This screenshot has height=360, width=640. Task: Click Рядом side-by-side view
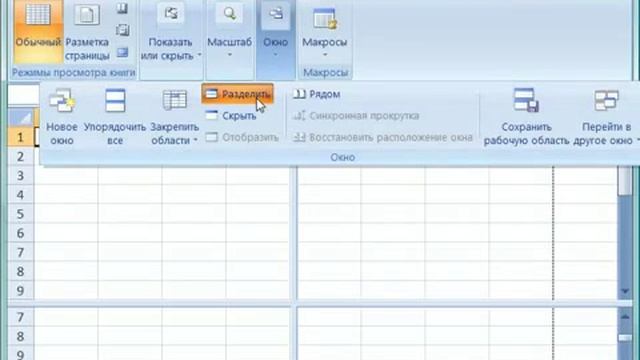click(x=317, y=94)
